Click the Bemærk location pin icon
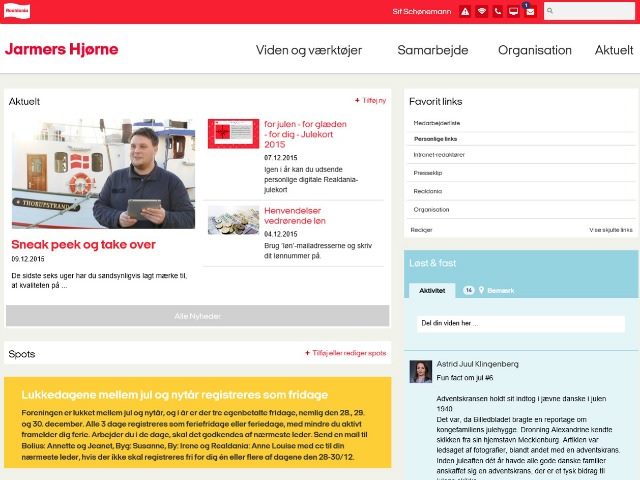The image size is (640, 480). [x=483, y=290]
